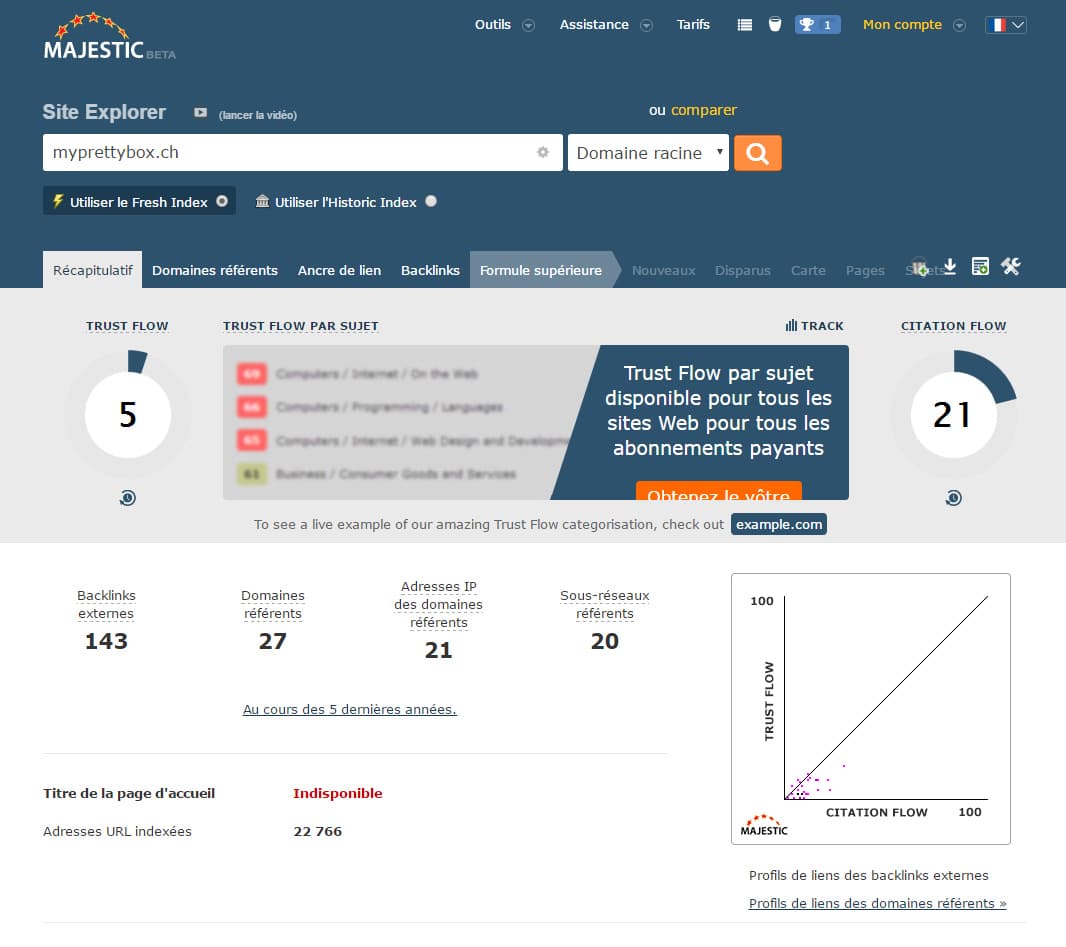Image resolution: width=1066 pixels, height=947 pixels.
Task: Open the Domaine racine dropdown
Action: coord(648,153)
